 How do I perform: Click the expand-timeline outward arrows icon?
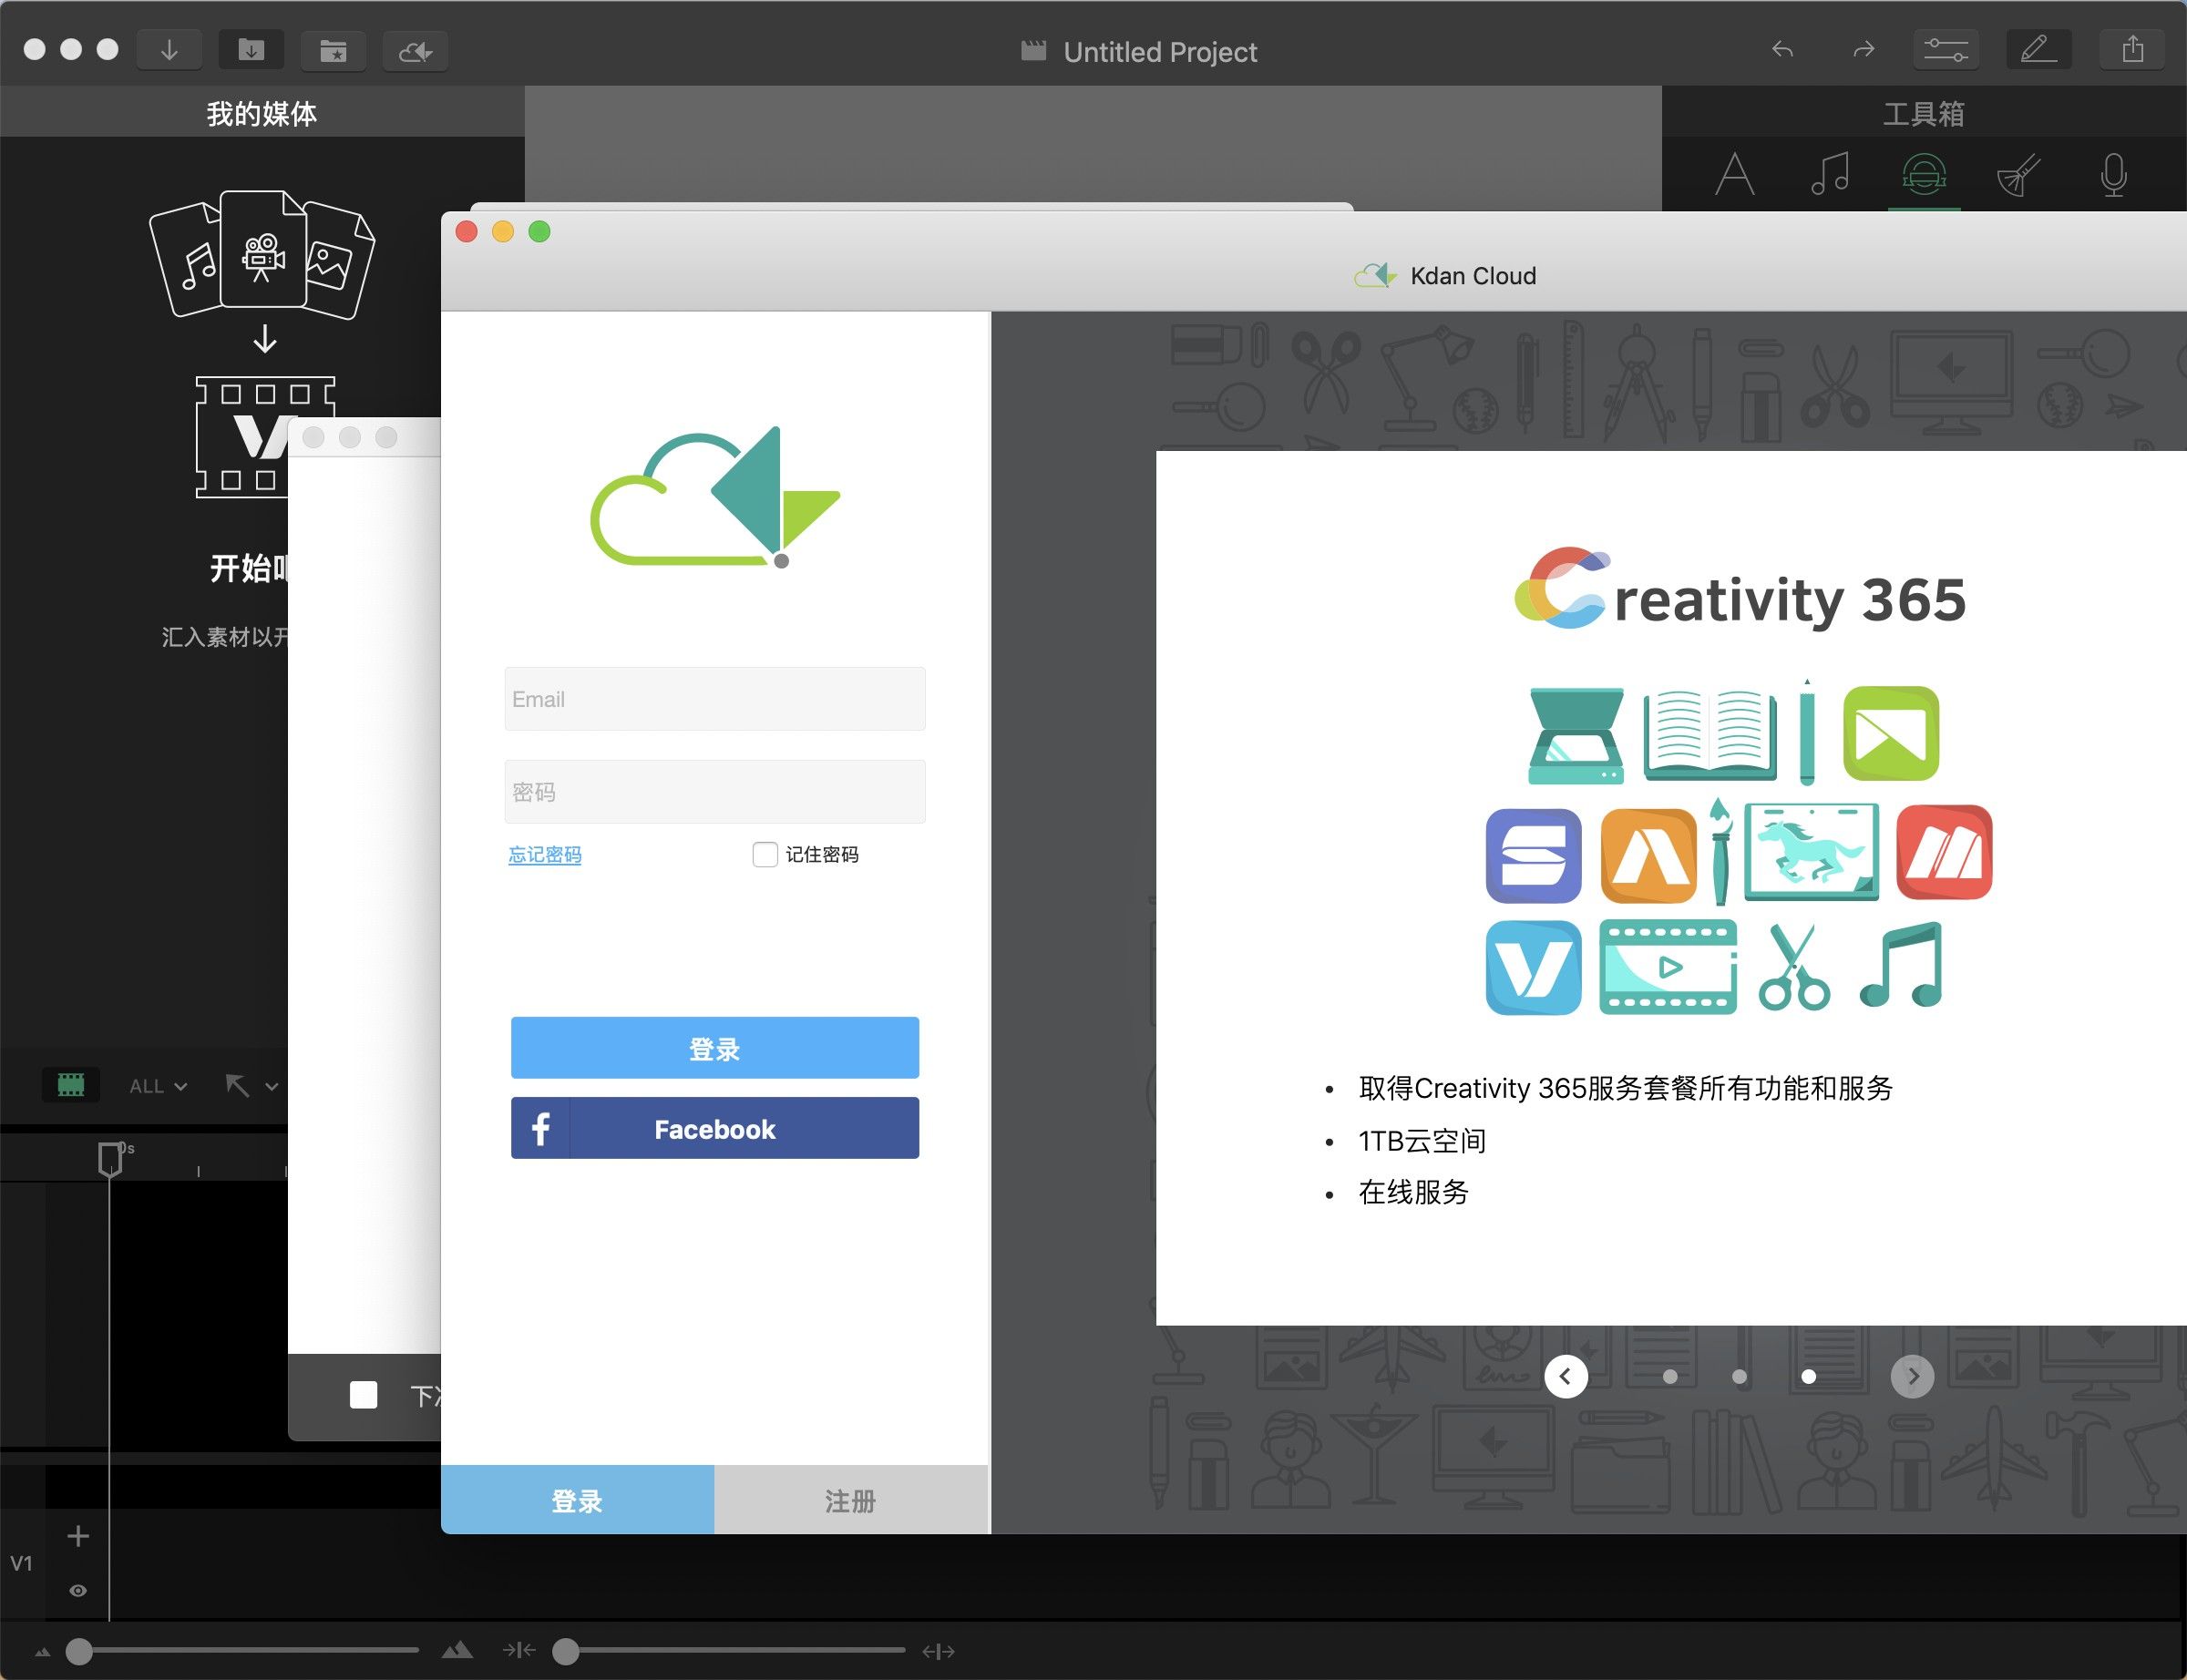click(x=938, y=1652)
